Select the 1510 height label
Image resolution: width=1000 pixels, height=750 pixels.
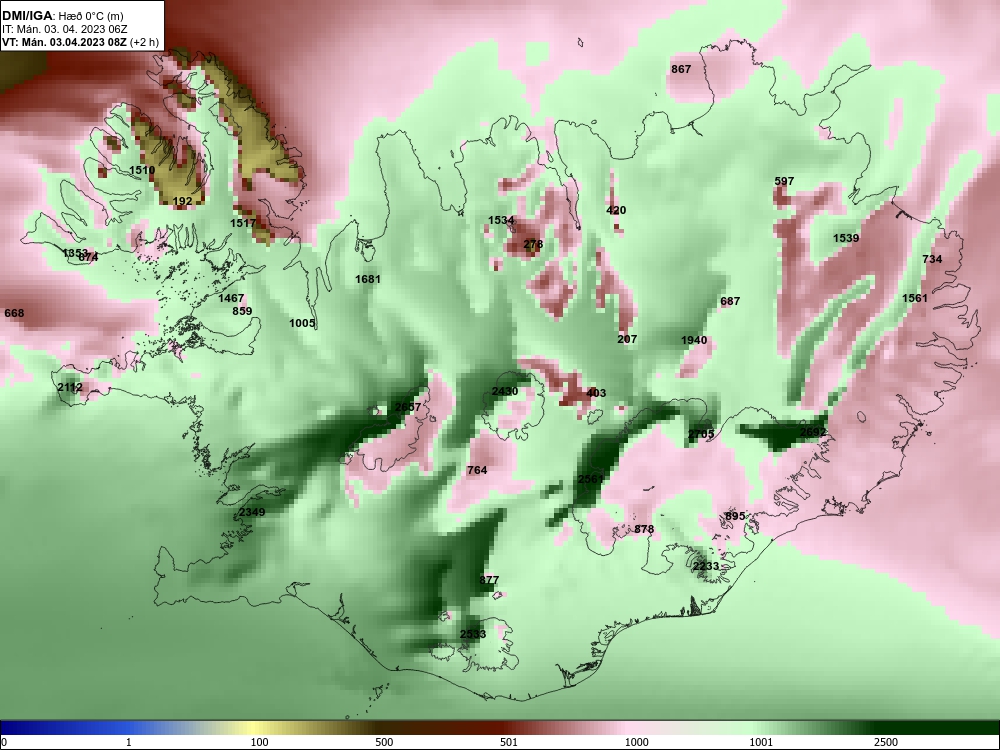click(x=142, y=170)
